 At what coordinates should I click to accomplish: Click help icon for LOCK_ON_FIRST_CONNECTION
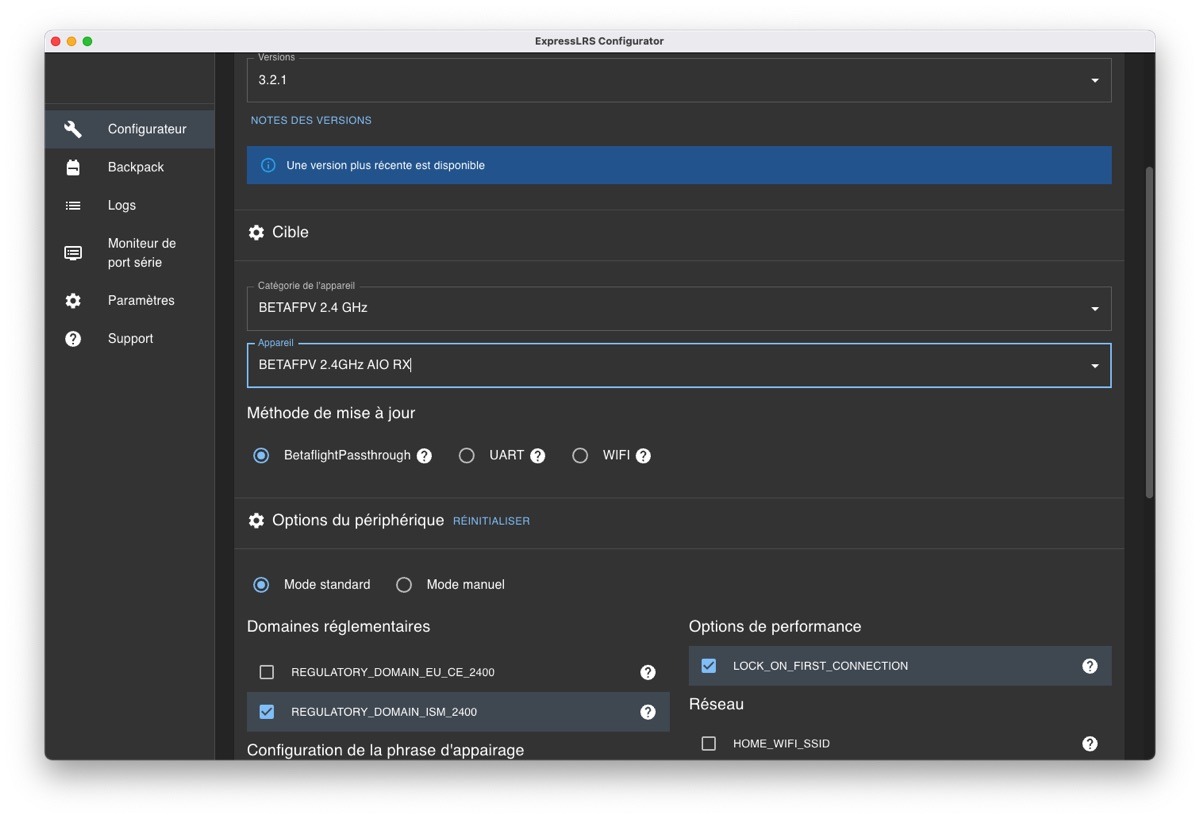[1090, 666]
